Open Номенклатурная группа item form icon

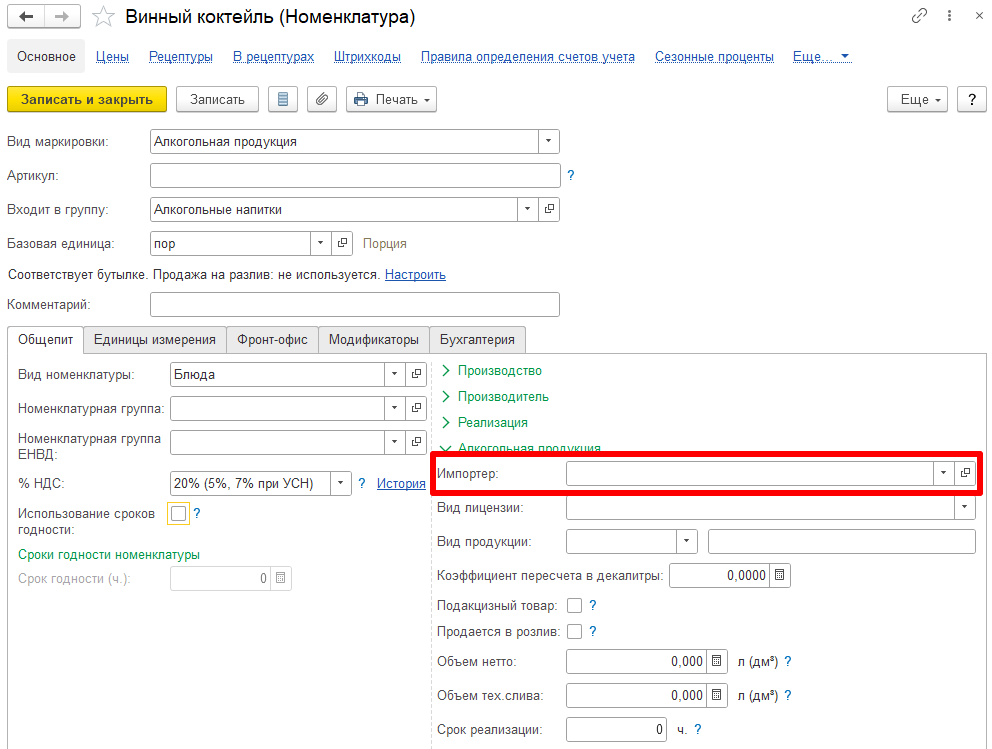[416, 409]
